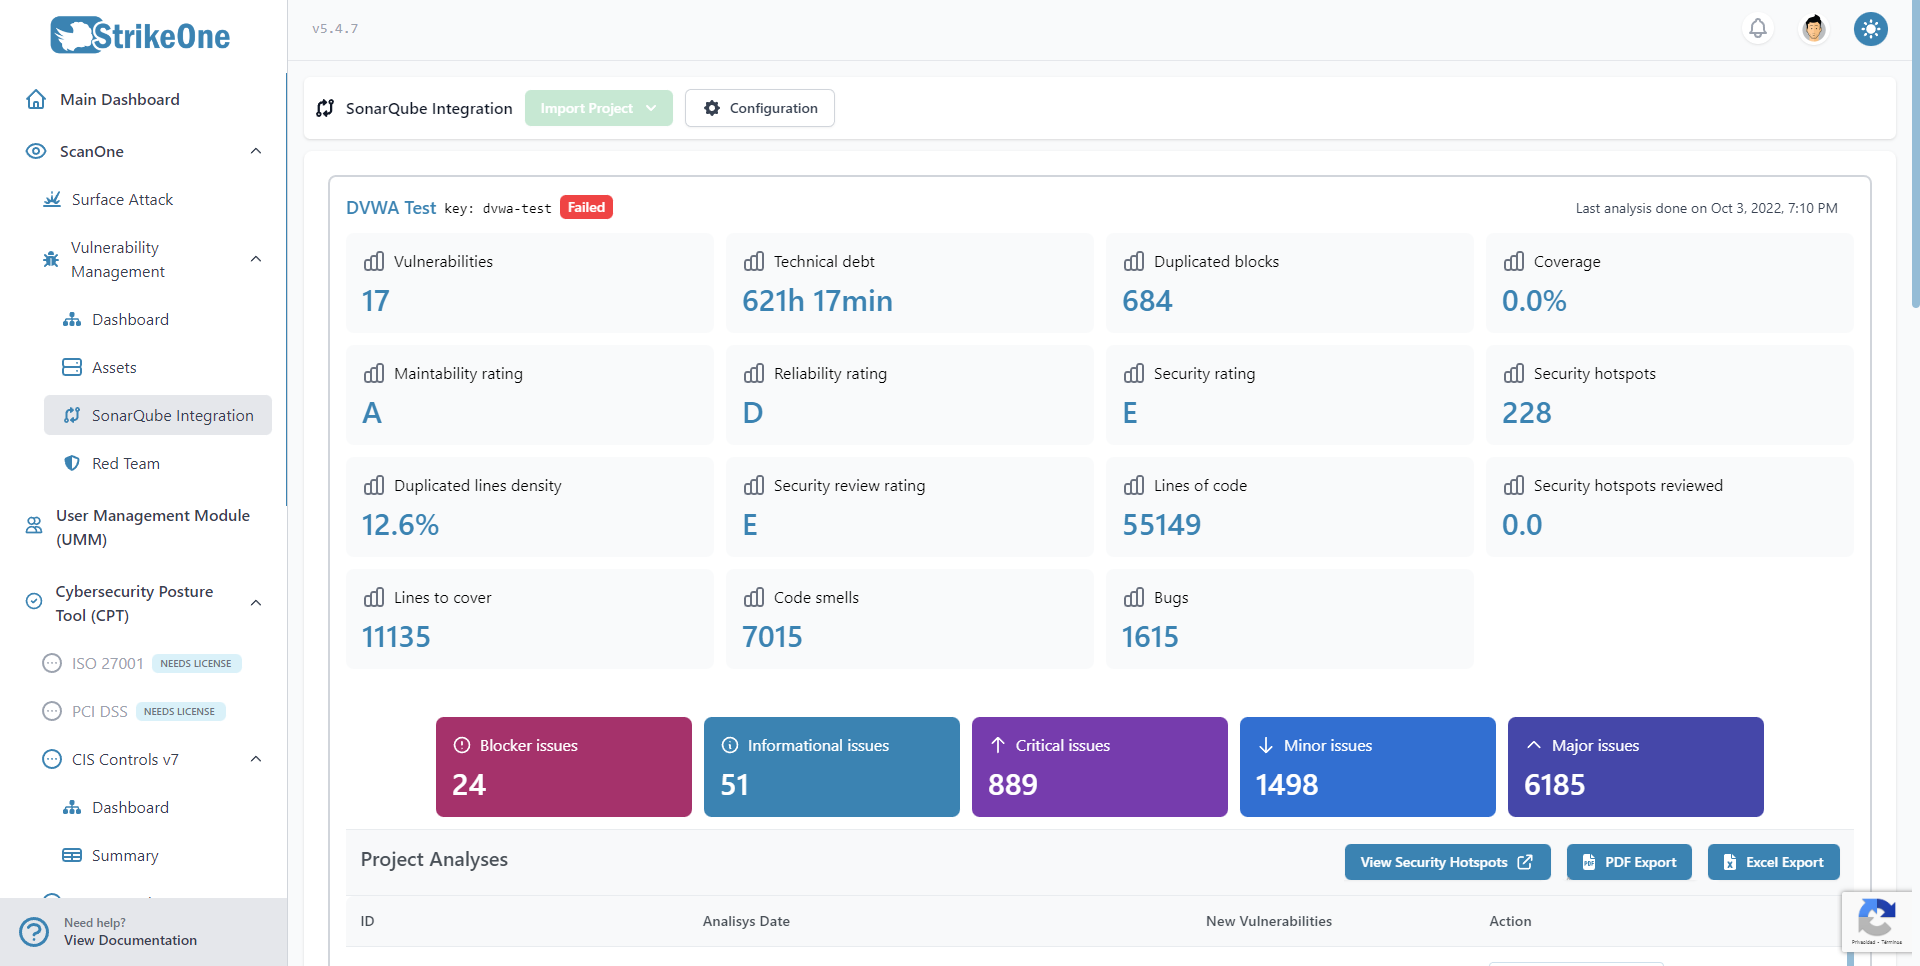Open the notification bell icon
The height and width of the screenshot is (966, 1920).
pos(1757,28)
